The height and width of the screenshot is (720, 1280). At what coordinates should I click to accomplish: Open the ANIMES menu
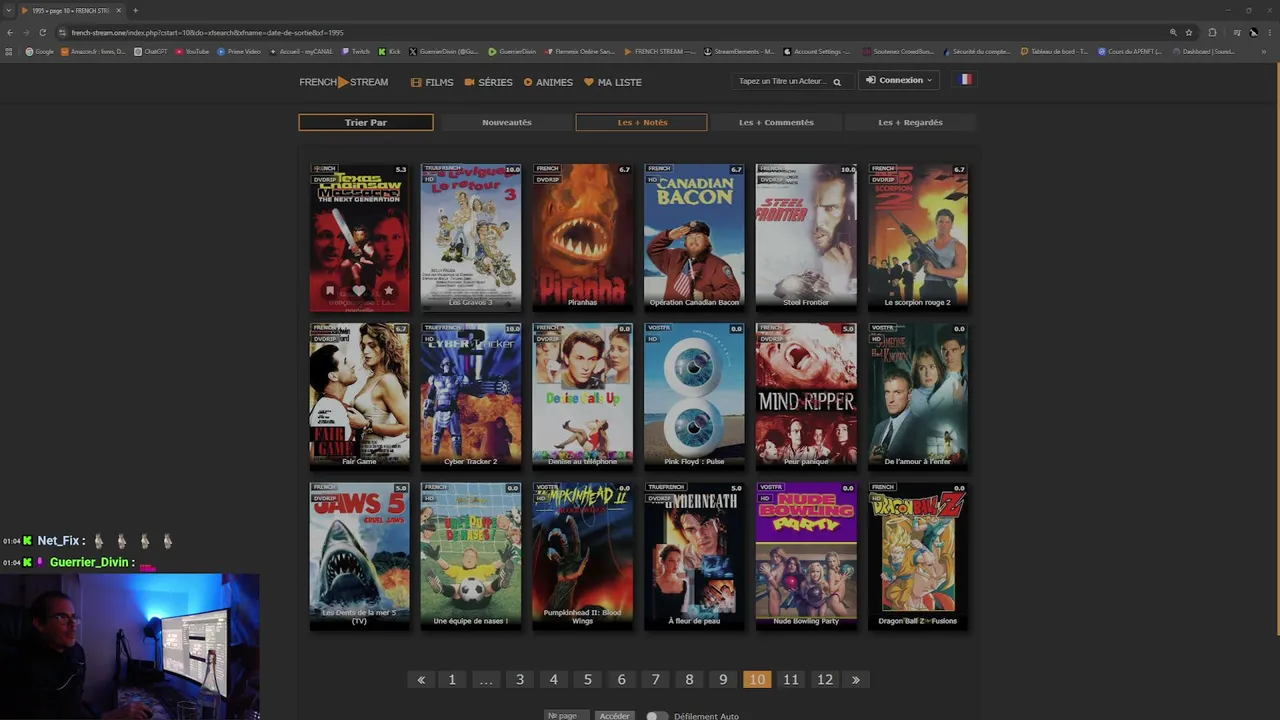(549, 82)
